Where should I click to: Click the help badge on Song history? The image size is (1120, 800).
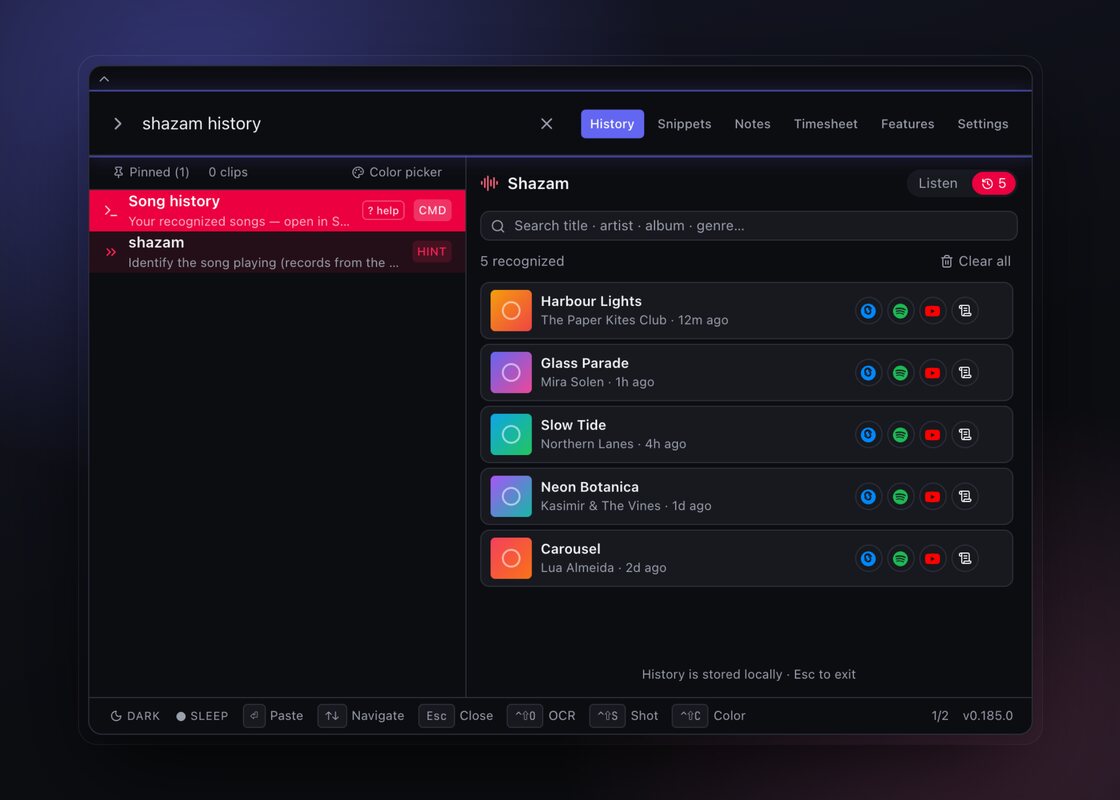coord(384,211)
